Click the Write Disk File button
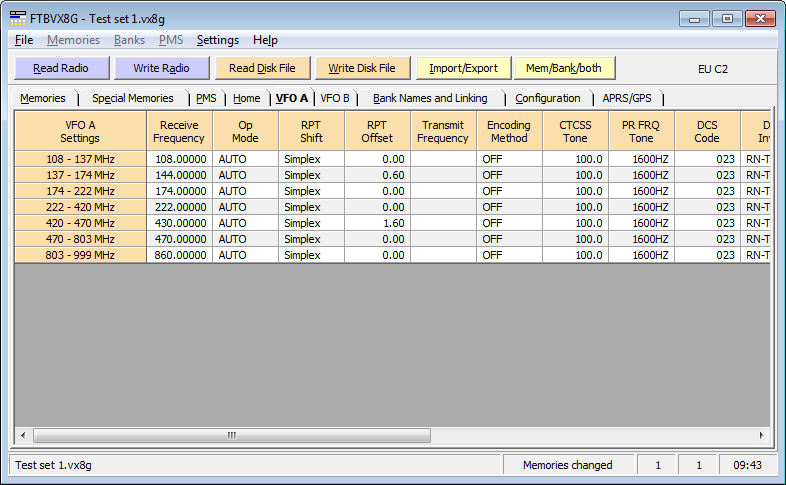The image size is (786, 485). [x=362, y=68]
